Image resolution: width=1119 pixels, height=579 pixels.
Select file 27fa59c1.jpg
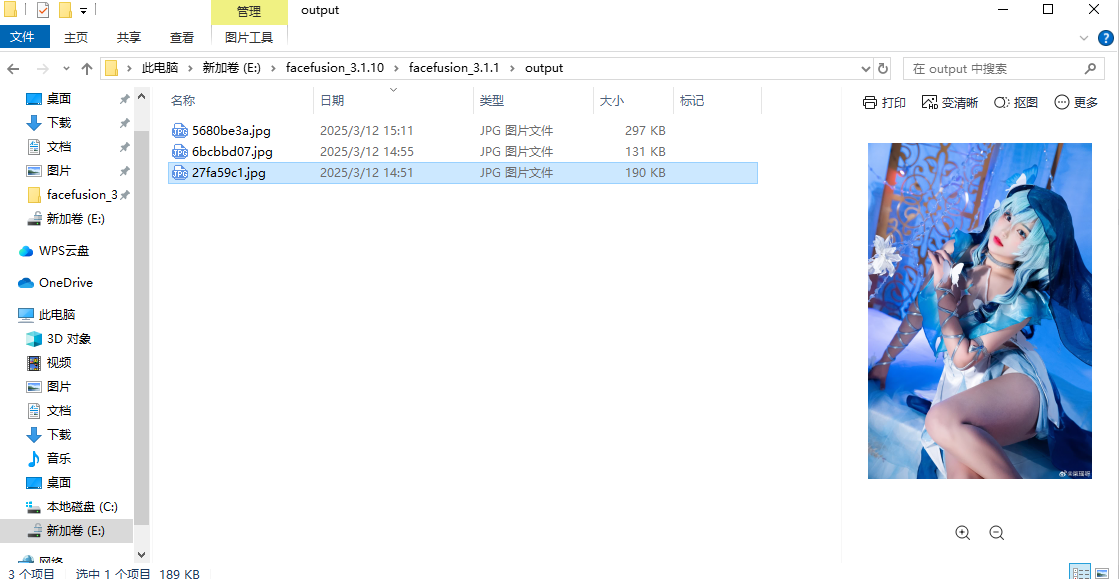(x=462, y=173)
